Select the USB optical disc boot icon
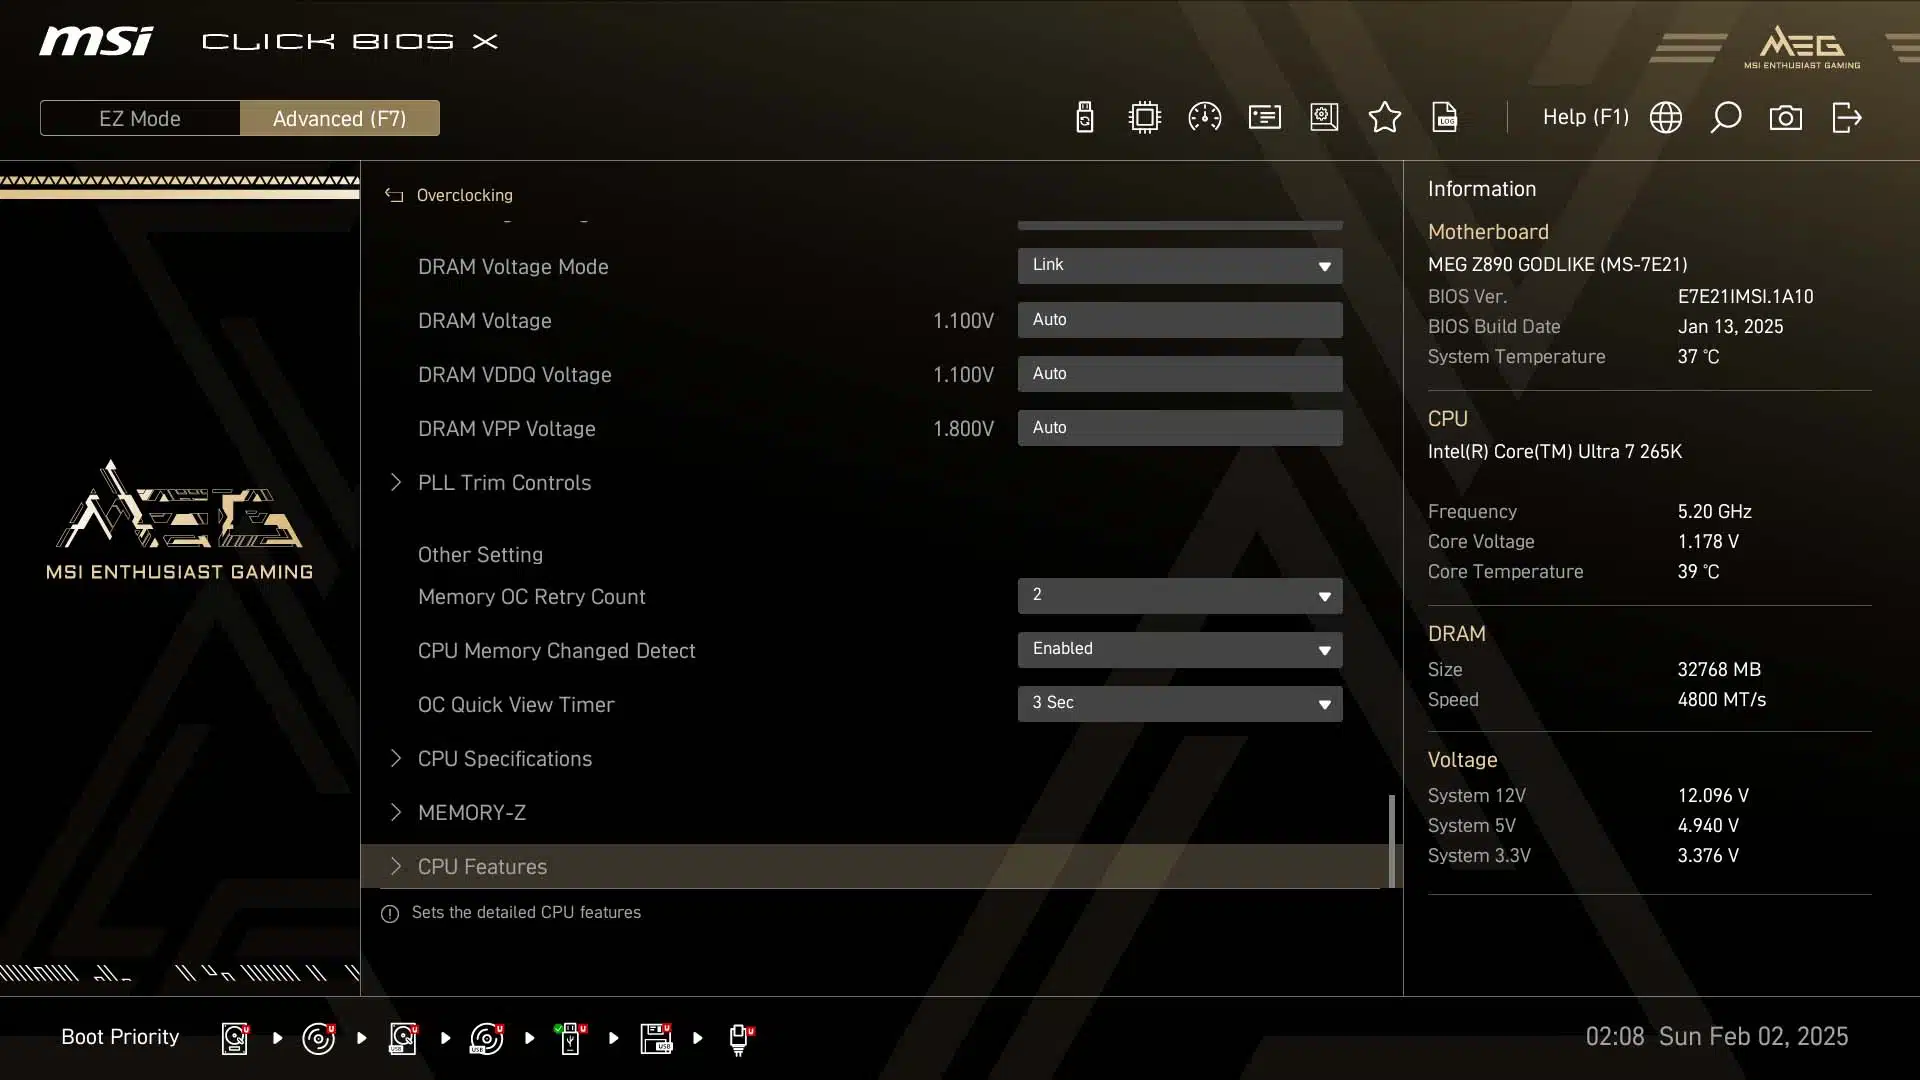The width and height of the screenshot is (1920, 1080). pyautogui.click(x=487, y=1038)
